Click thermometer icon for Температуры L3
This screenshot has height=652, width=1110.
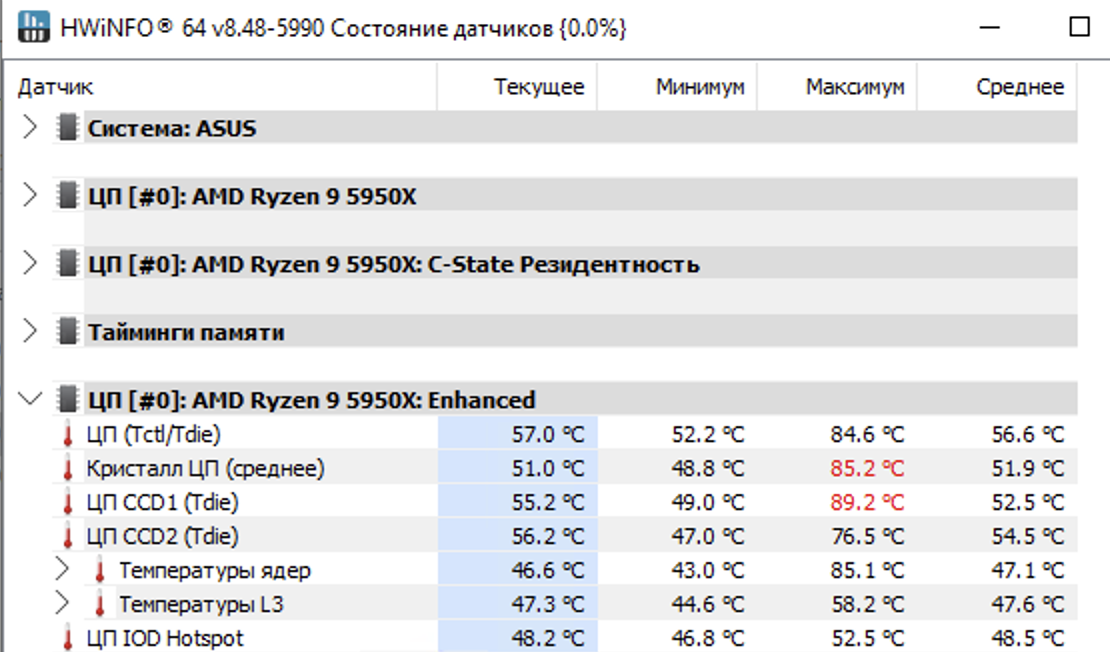pyautogui.click(x=100, y=604)
